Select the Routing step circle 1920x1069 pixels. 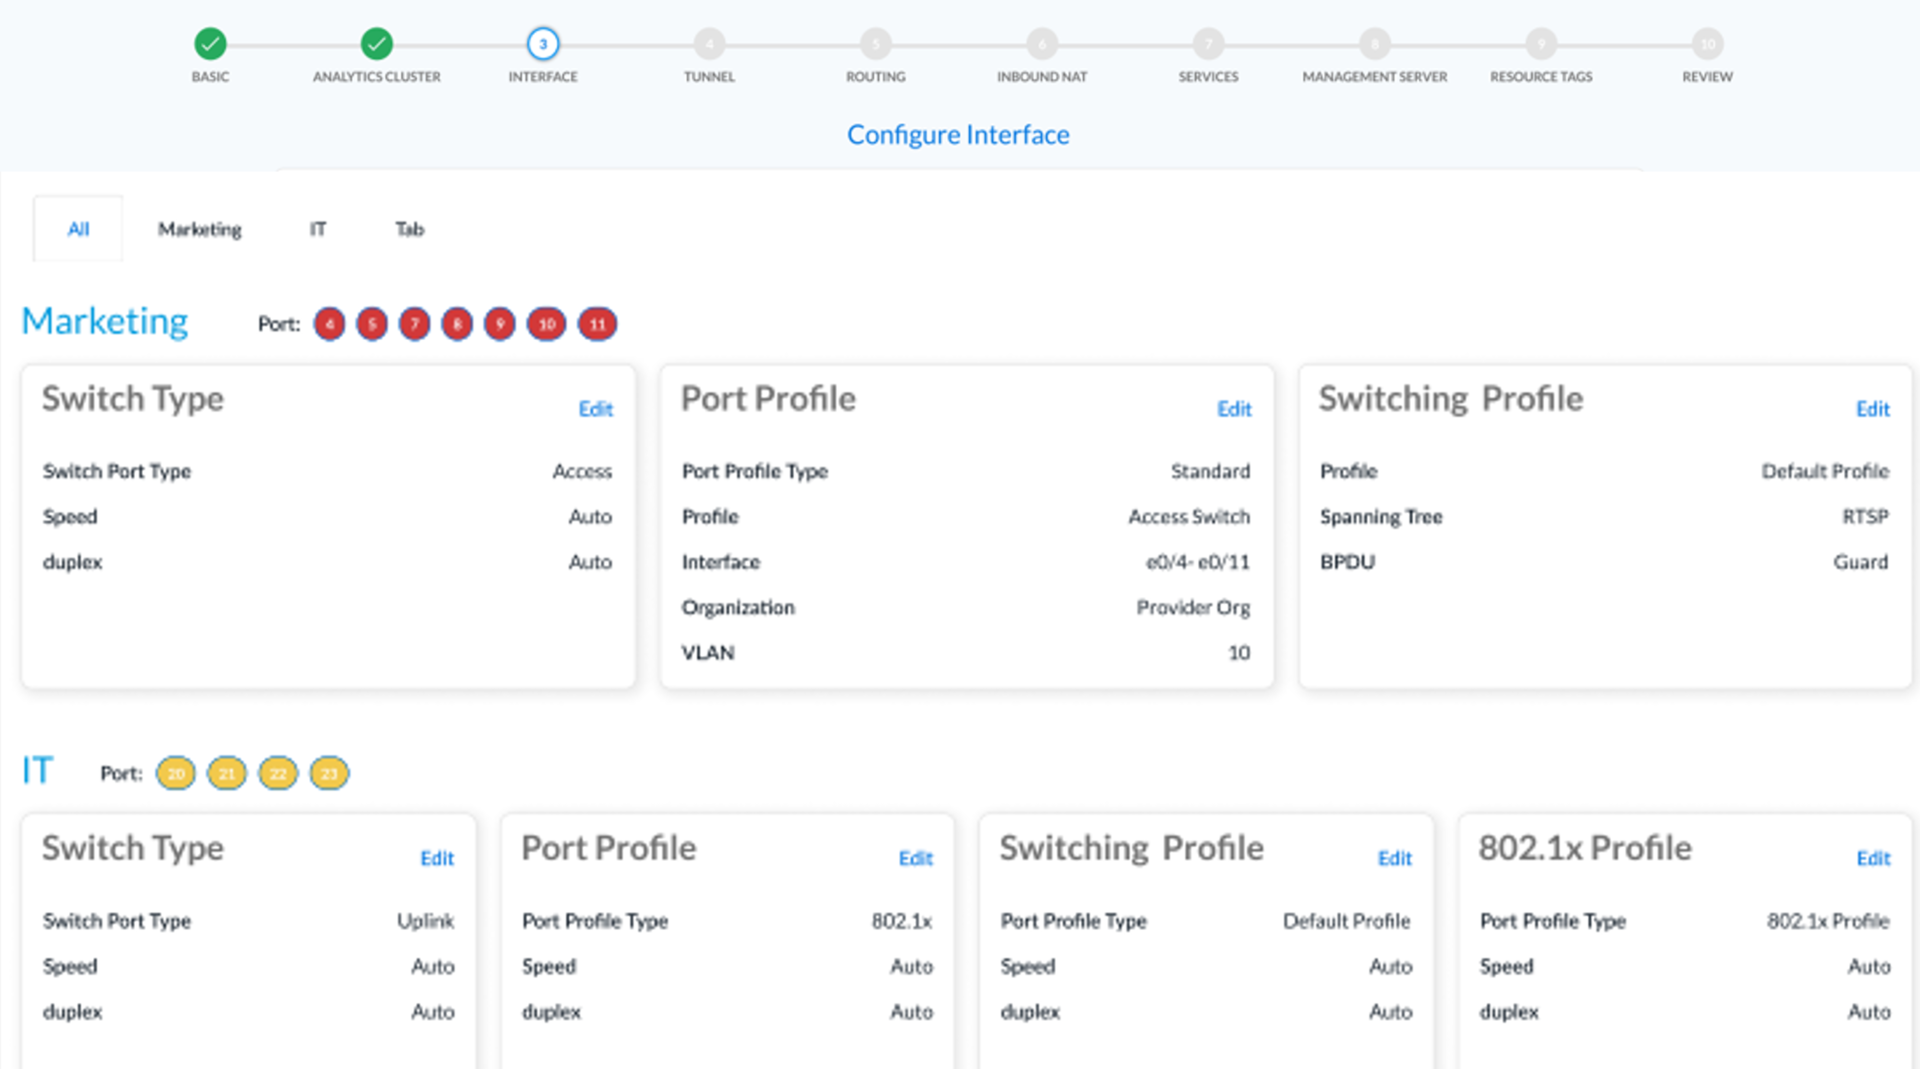[875, 44]
